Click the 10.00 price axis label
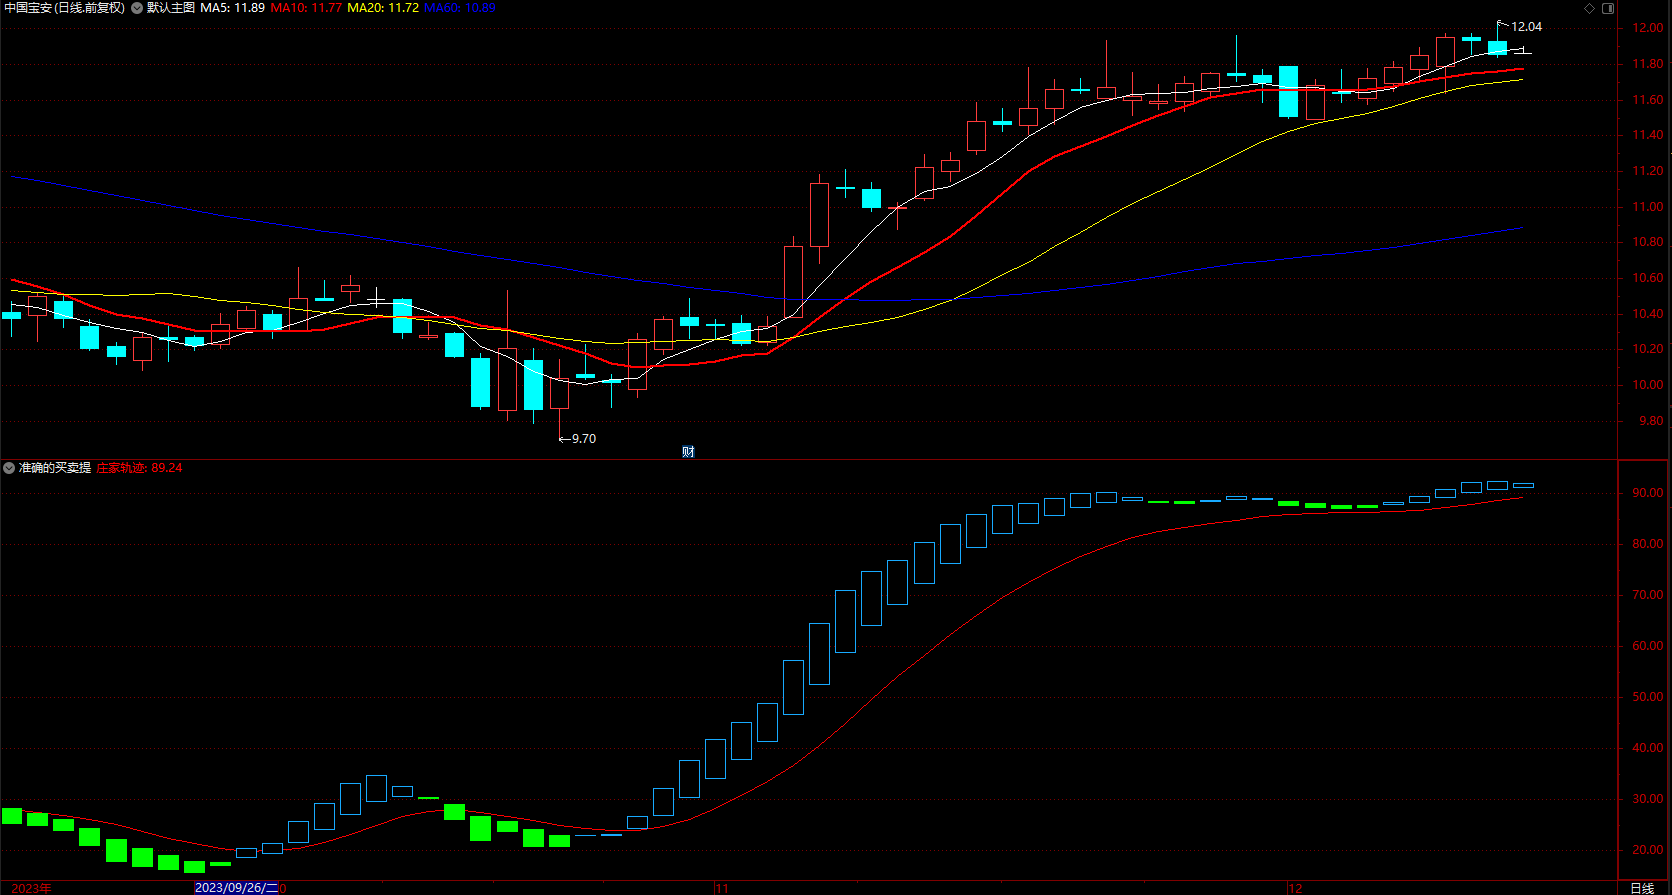Image resolution: width=1672 pixels, height=895 pixels. point(1648,385)
